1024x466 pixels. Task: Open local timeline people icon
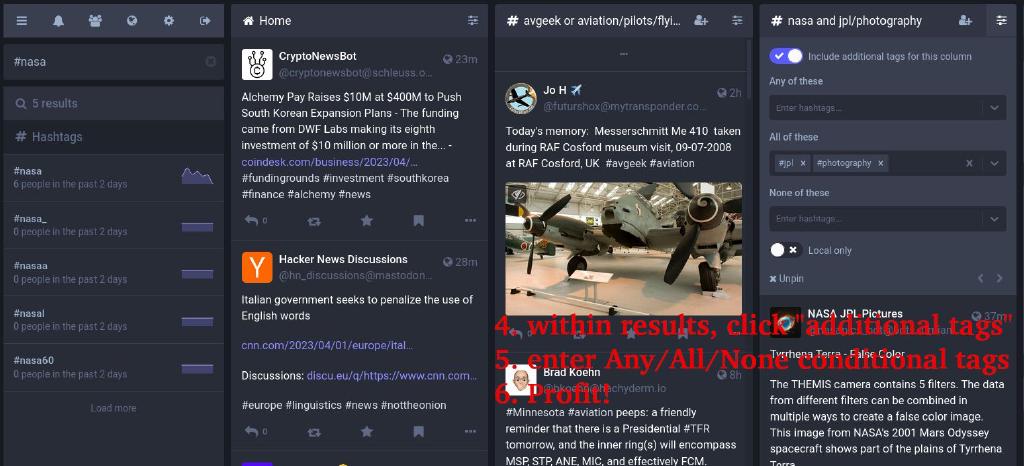95,21
